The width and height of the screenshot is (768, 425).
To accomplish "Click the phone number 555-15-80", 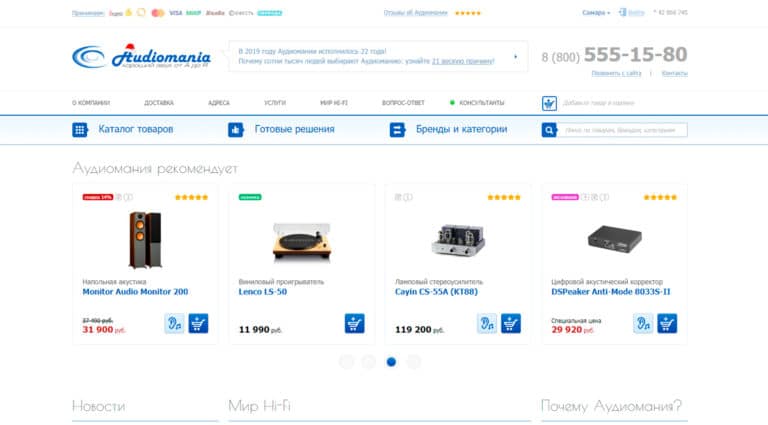I will (635, 55).
